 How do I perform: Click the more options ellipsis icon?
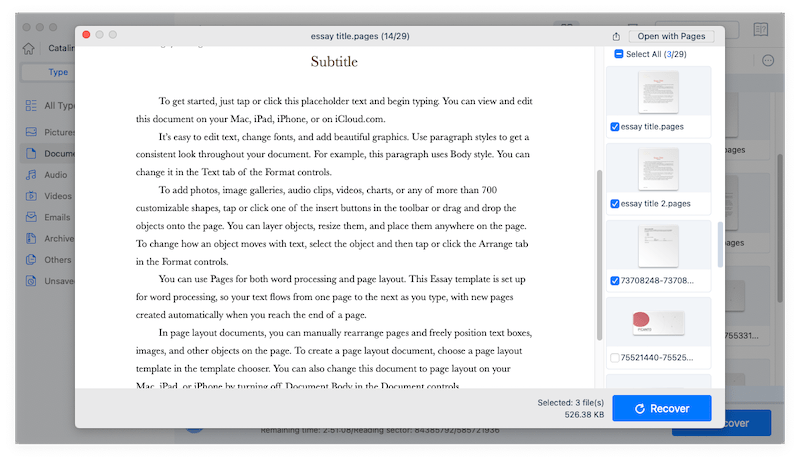(768, 61)
